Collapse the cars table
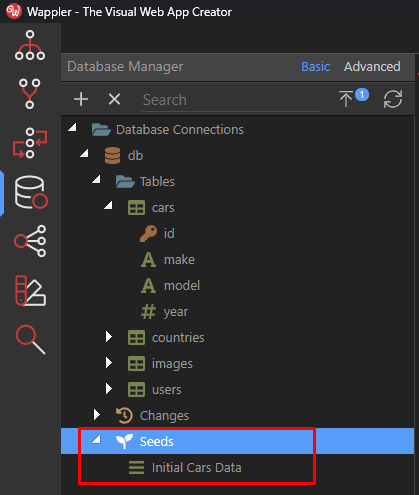 tap(108, 205)
